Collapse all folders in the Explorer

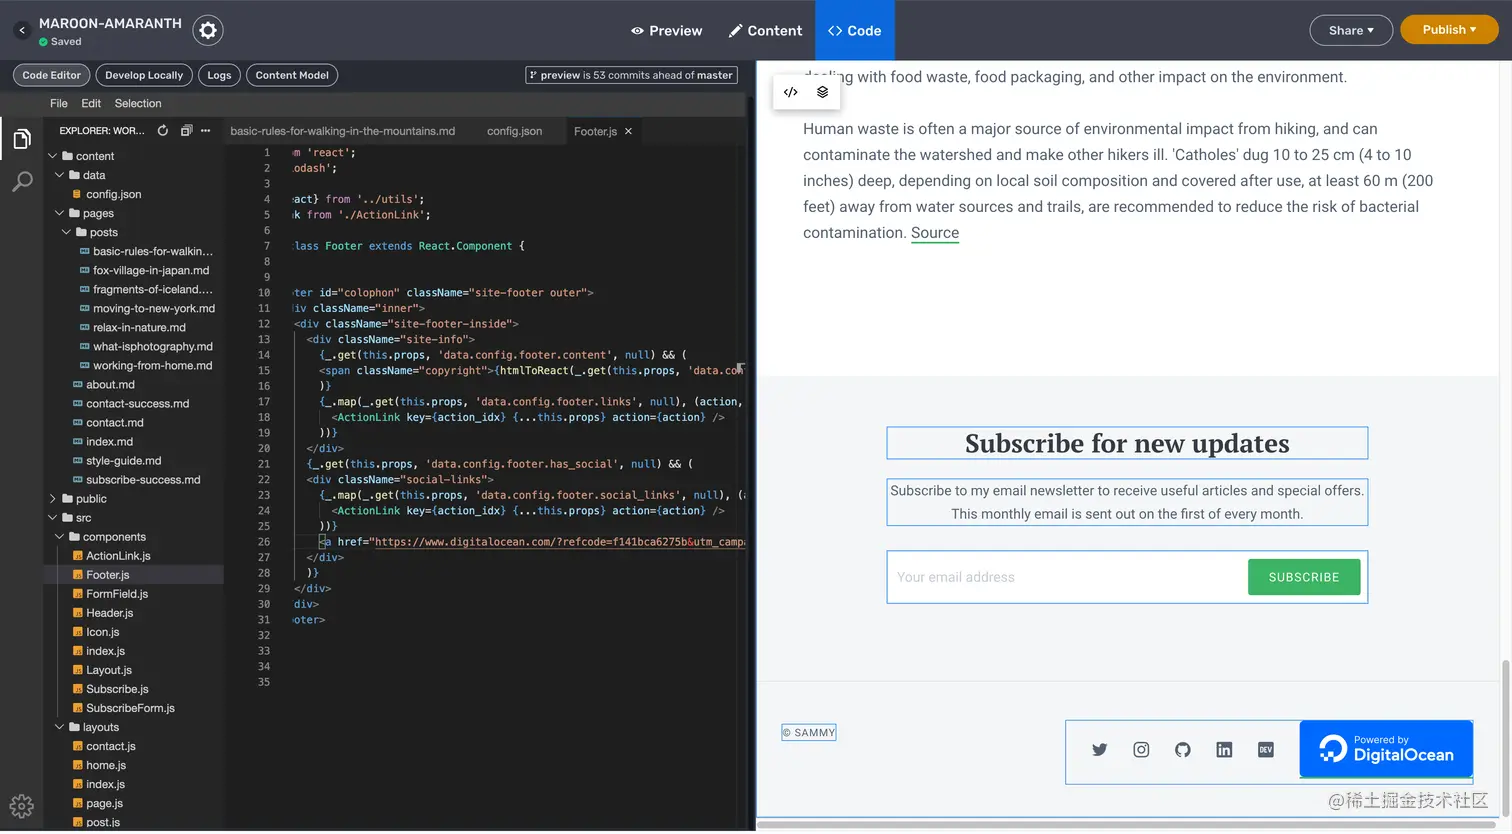185,130
